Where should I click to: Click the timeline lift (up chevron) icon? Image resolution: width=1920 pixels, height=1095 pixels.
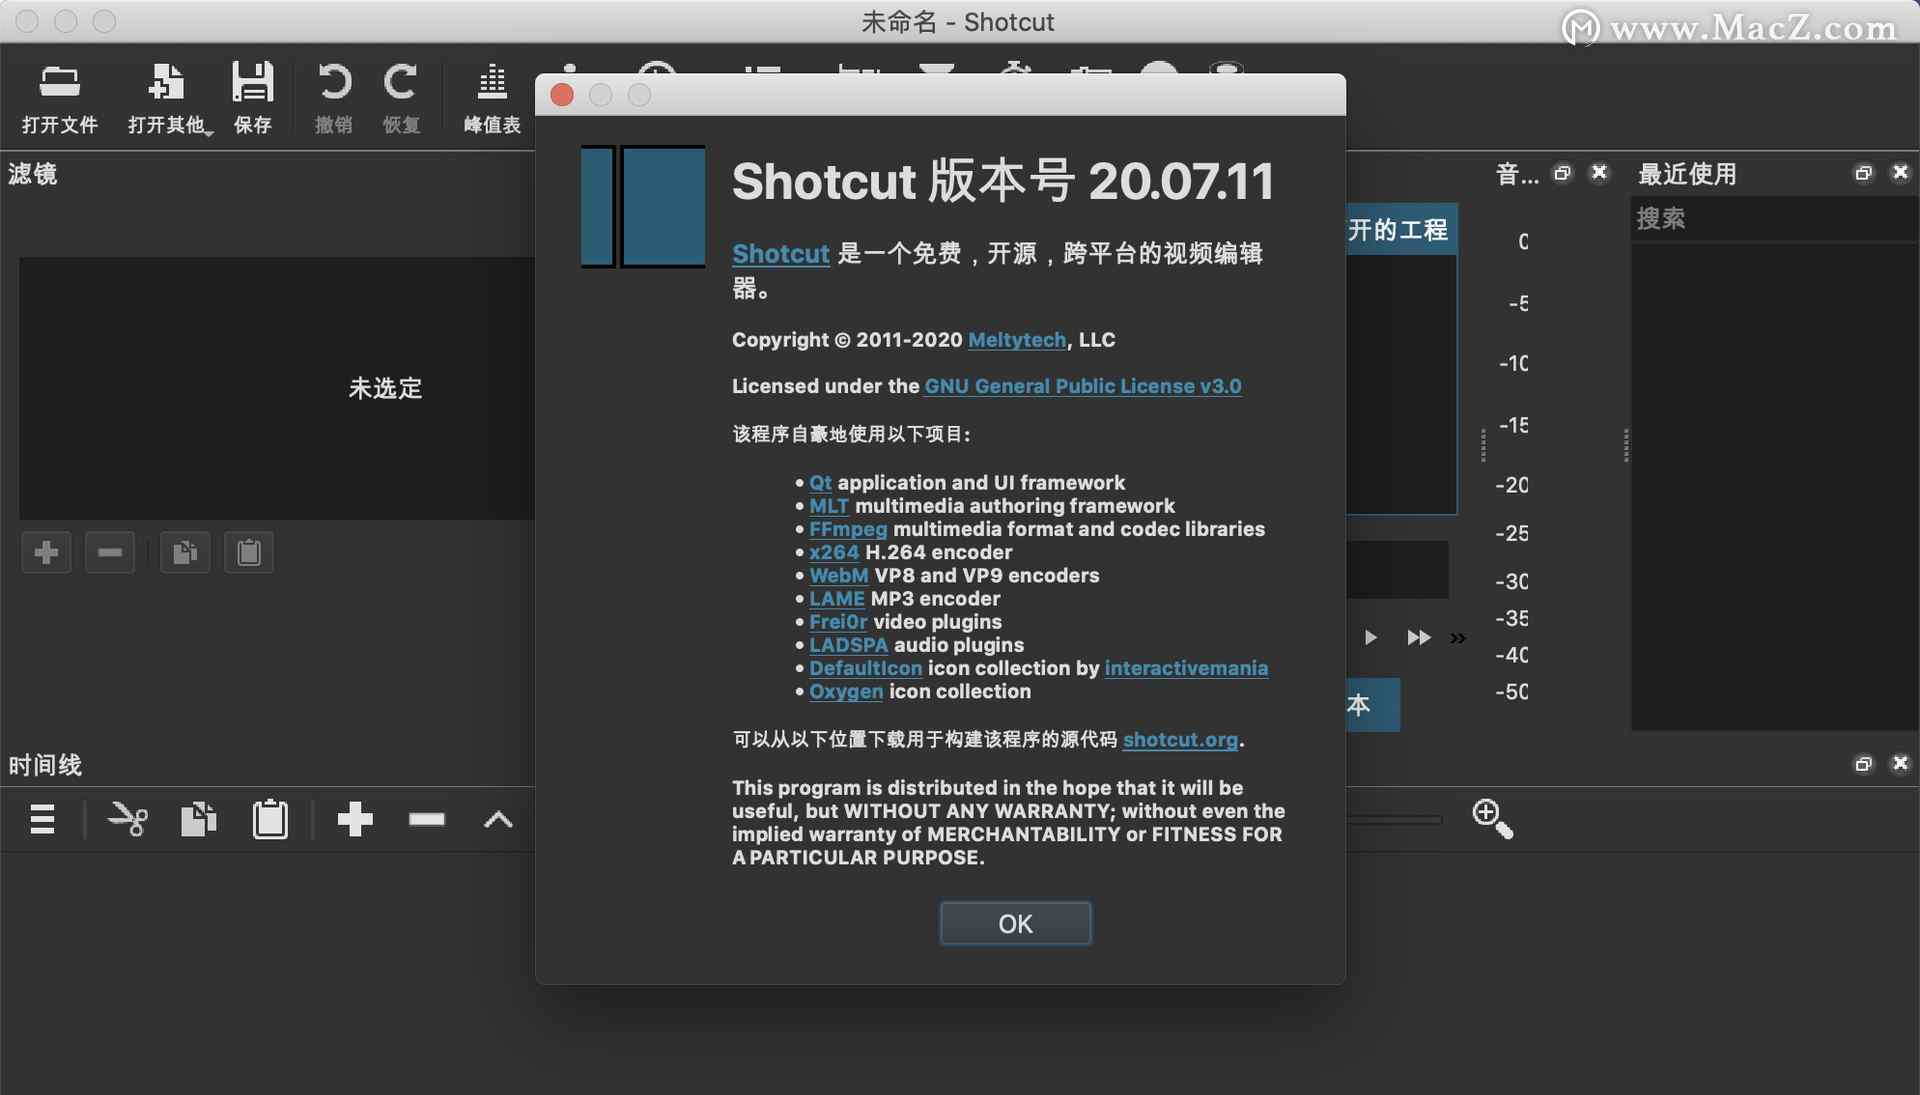tap(498, 820)
